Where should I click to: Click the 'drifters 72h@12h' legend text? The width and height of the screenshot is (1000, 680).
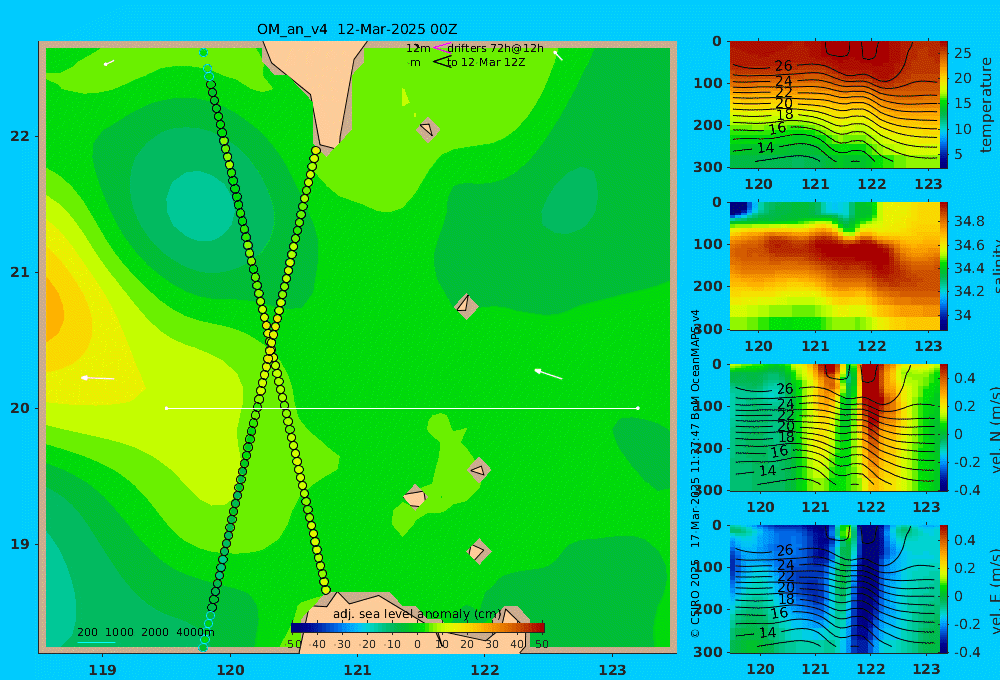pyautogui.click(x=495, y=48)
